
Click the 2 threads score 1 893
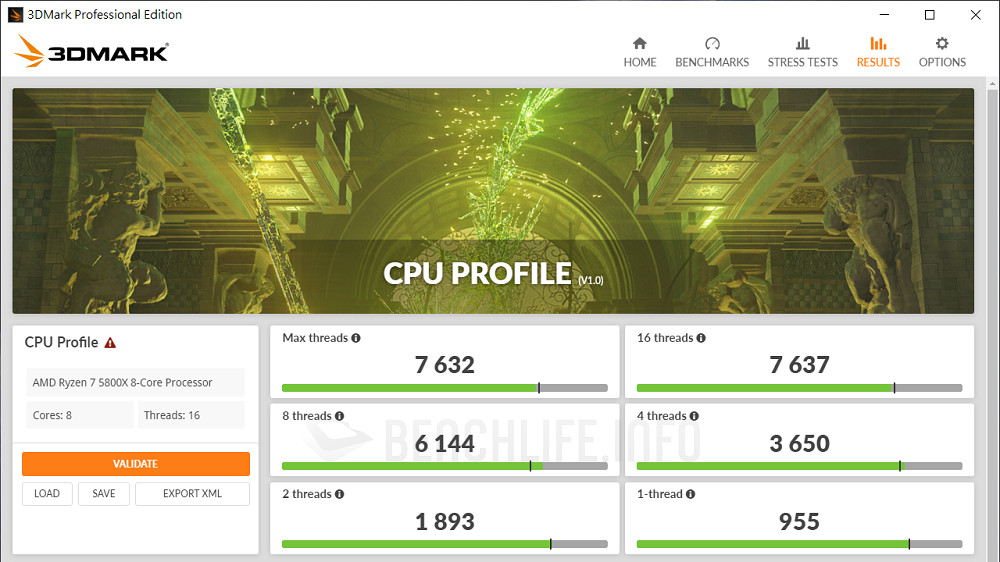point(445,522)
